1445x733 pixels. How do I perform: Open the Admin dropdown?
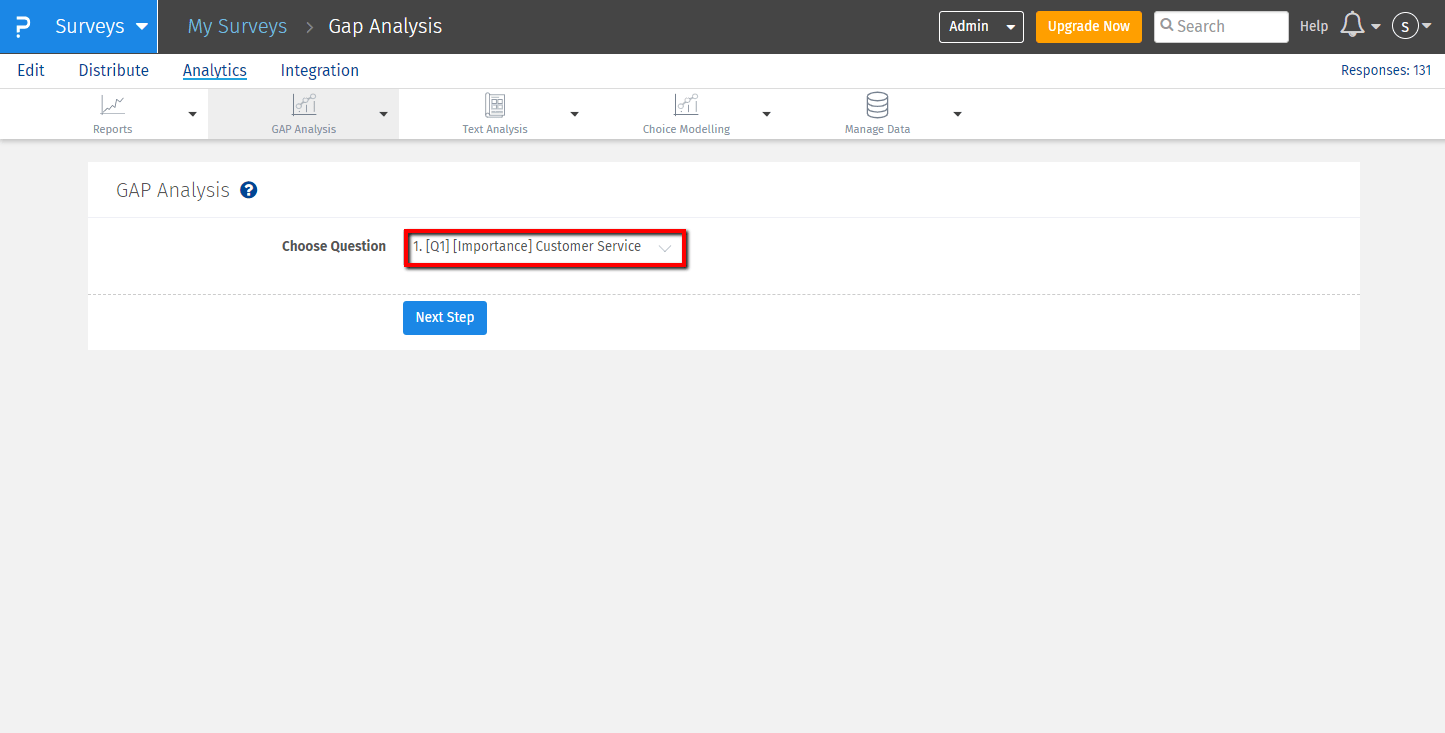(980, 27)
